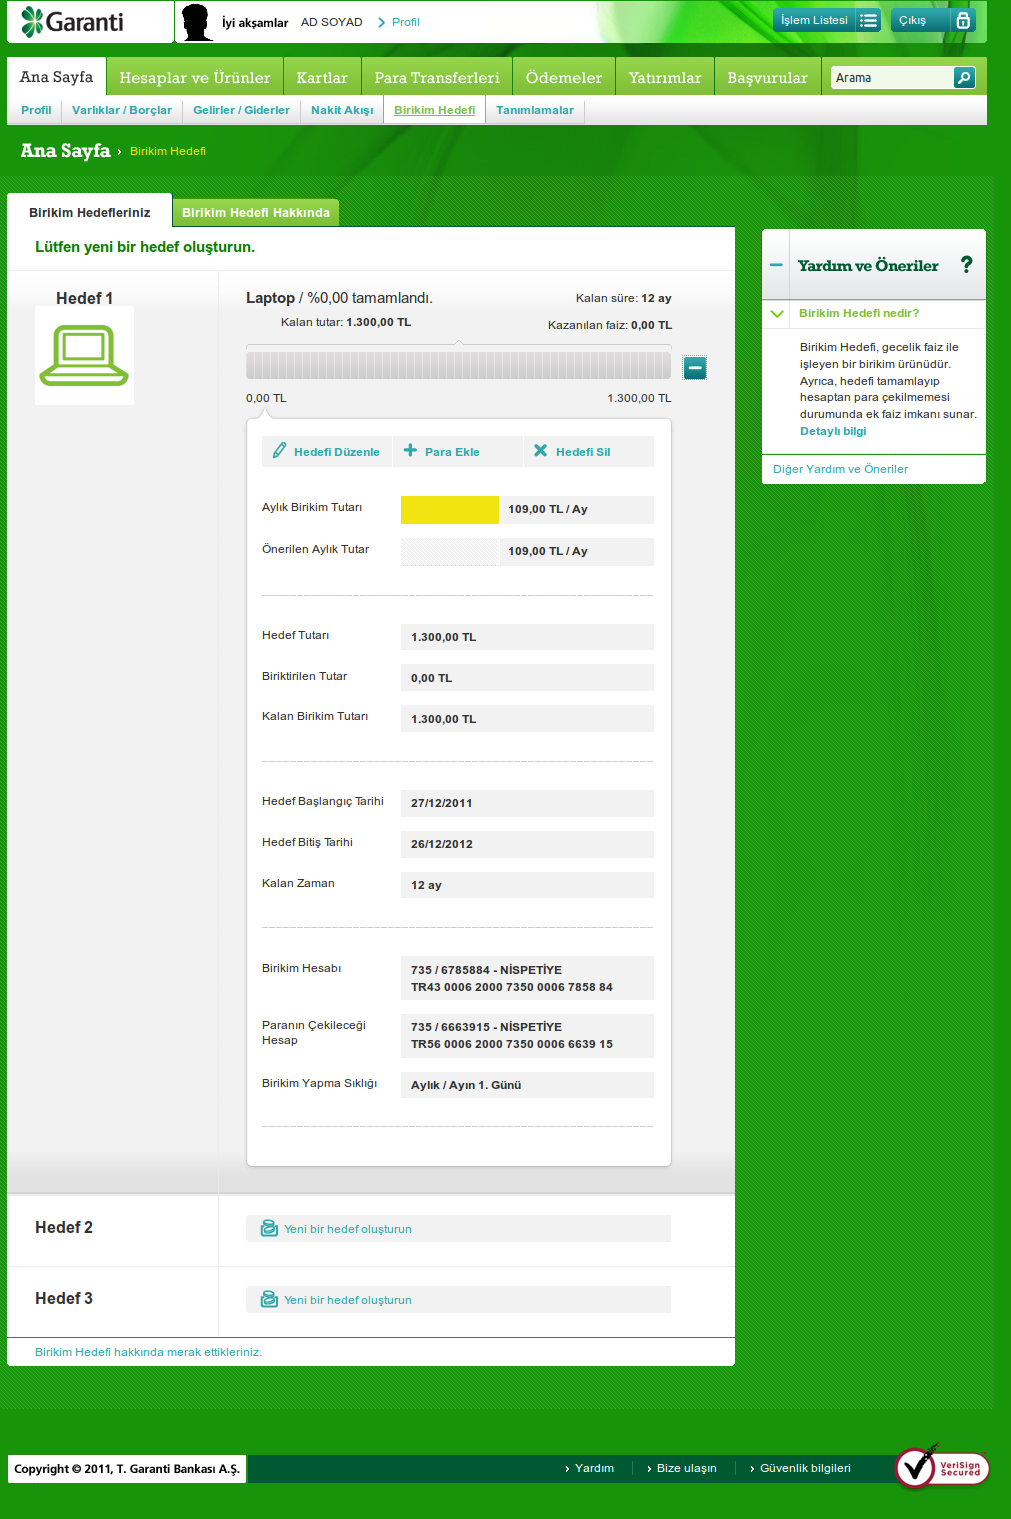Click the Arama search field
1011x1519 pixels.
892,77
